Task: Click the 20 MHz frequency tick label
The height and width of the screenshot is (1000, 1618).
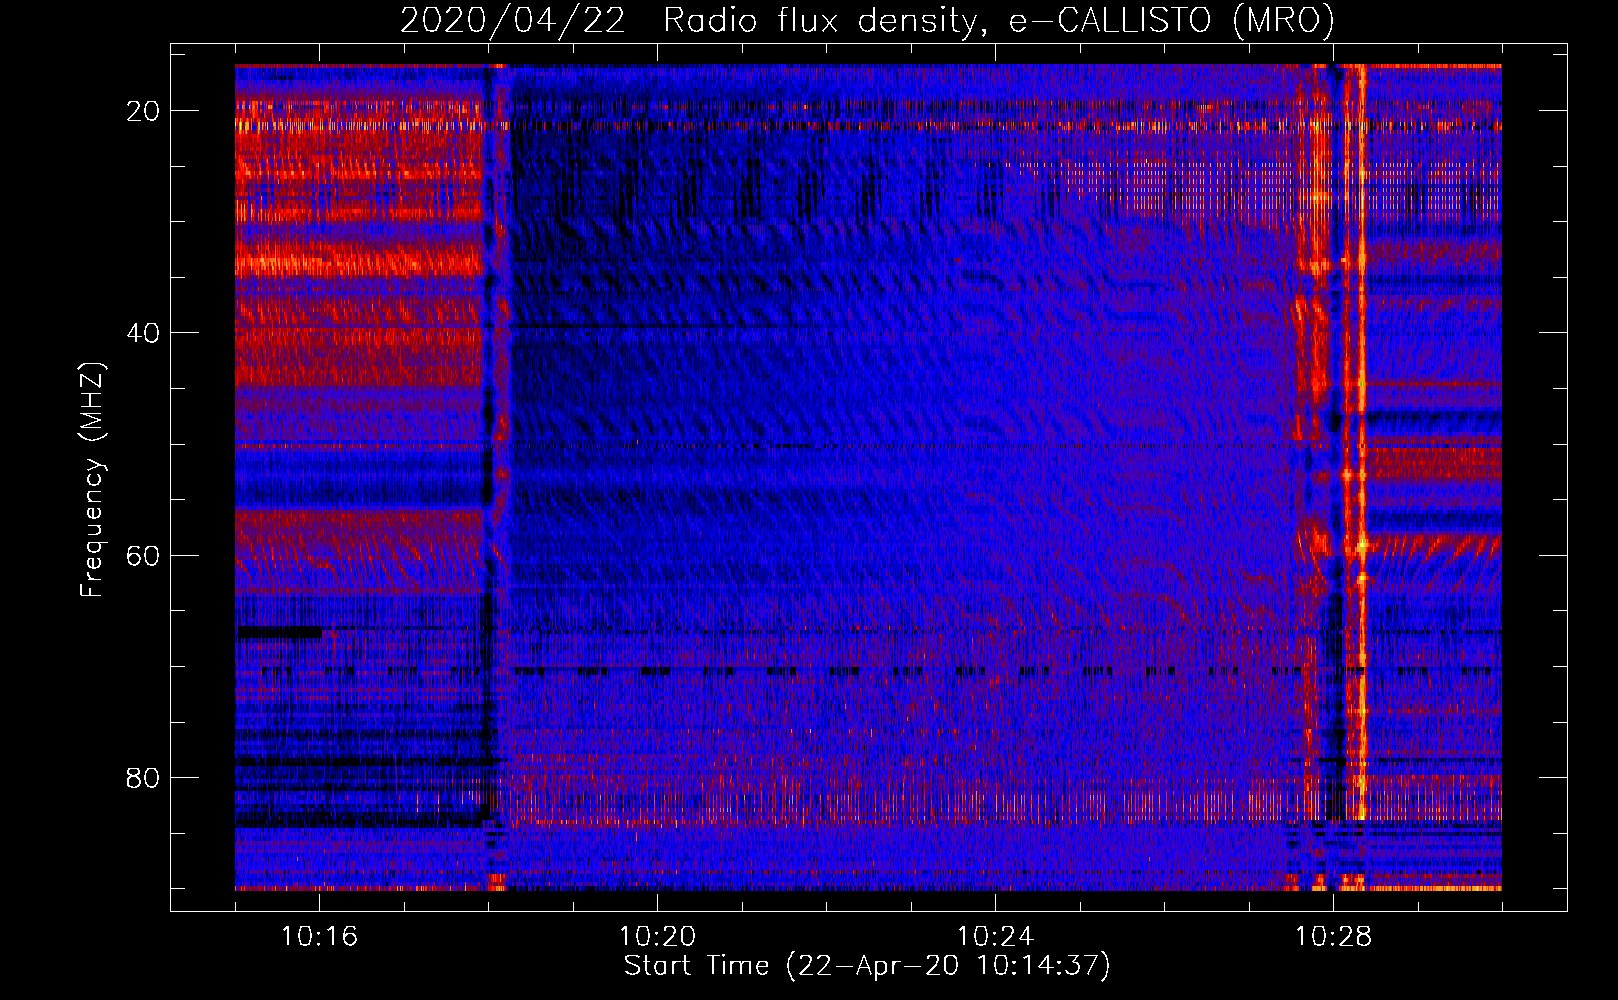Action: click(143, 111)
